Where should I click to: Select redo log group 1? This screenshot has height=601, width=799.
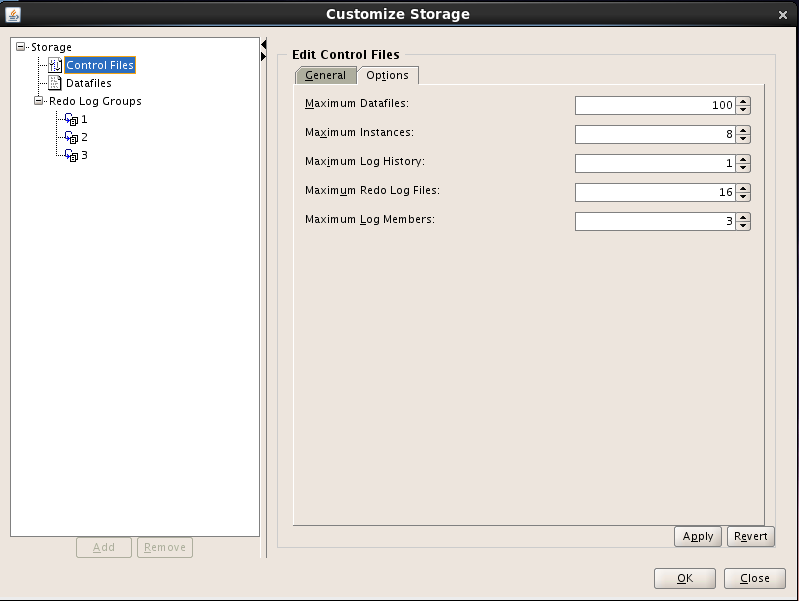pos(84,119)
